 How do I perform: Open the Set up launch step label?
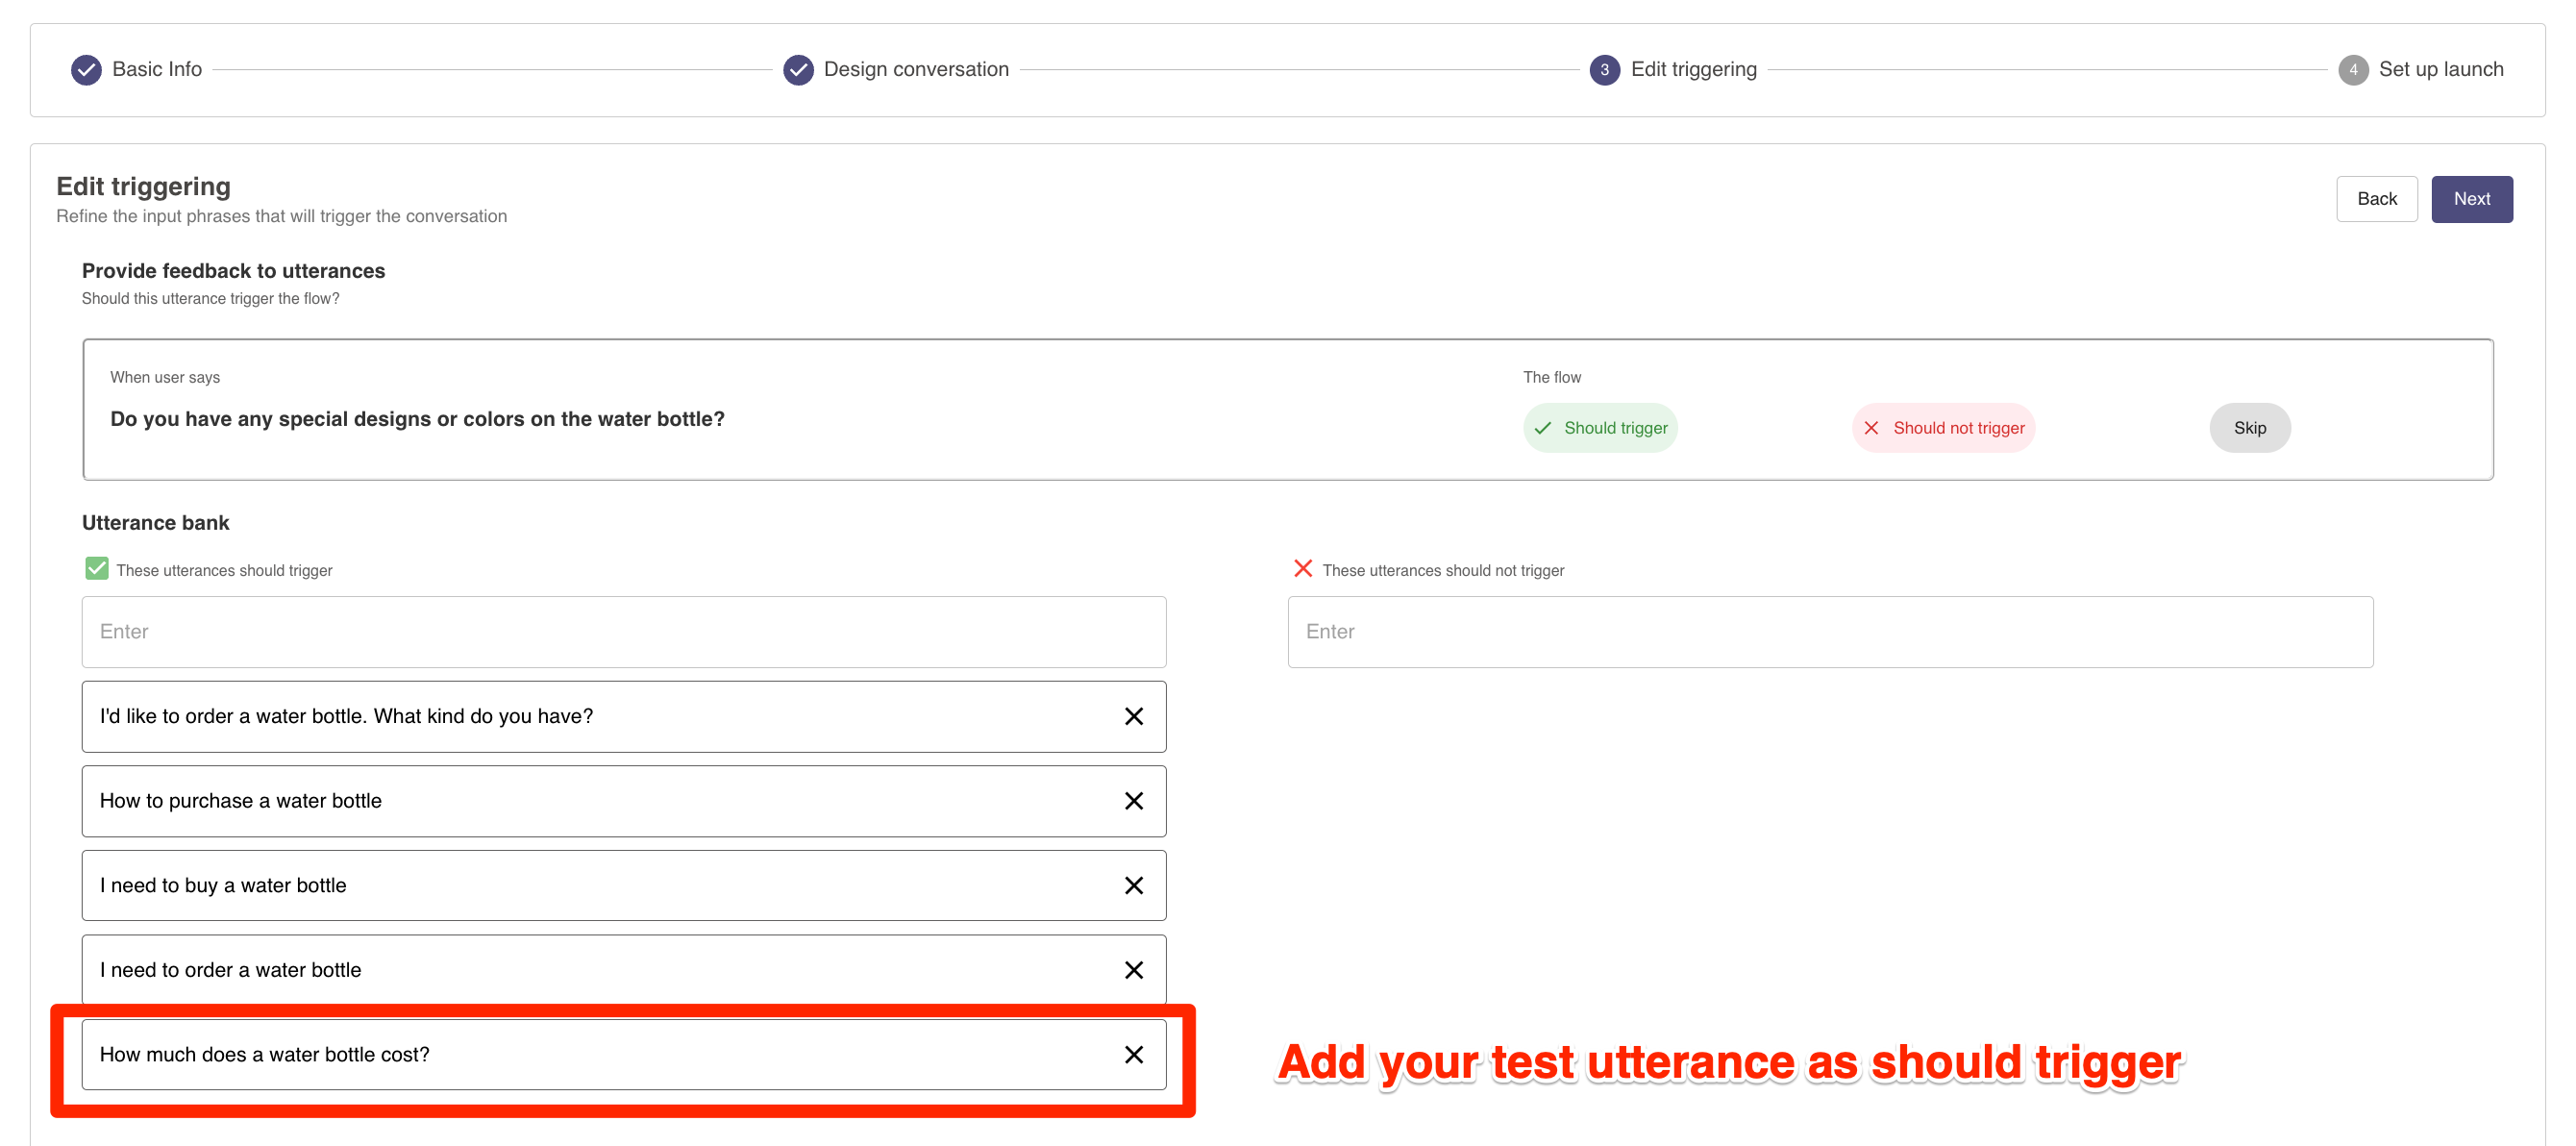pos(2440,70)
